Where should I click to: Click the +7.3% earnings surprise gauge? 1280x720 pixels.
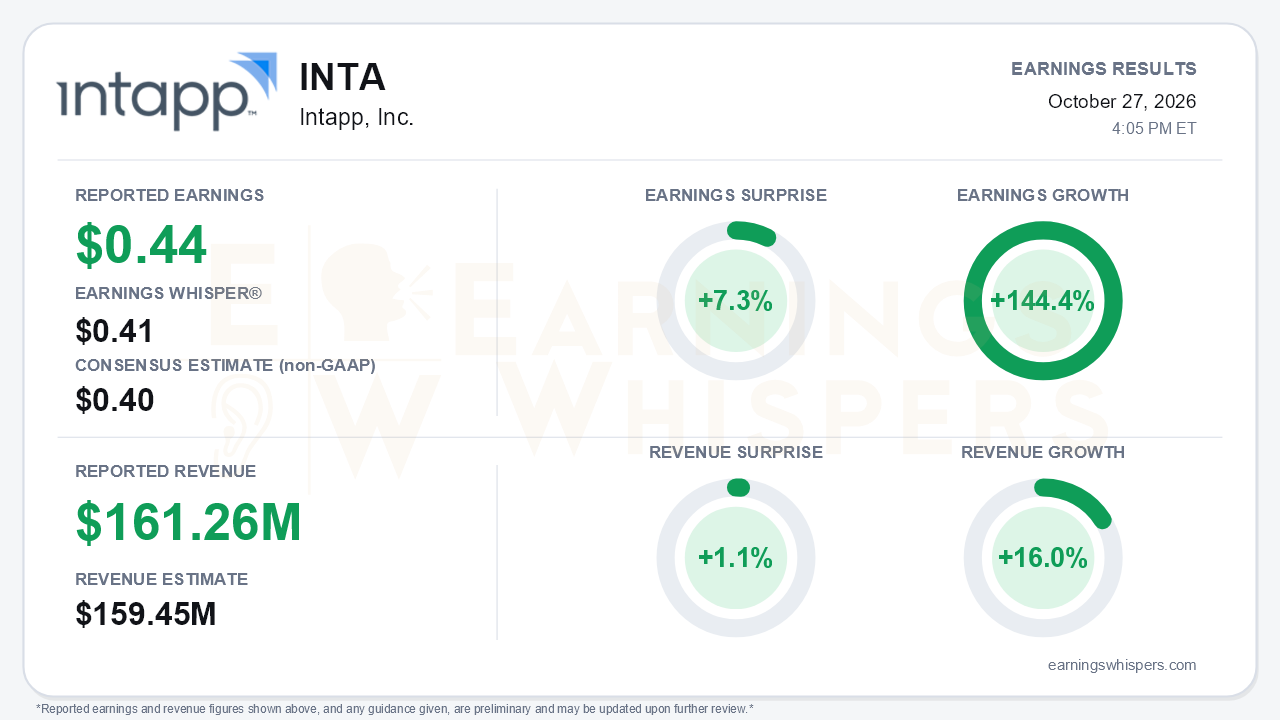[736, 301]
